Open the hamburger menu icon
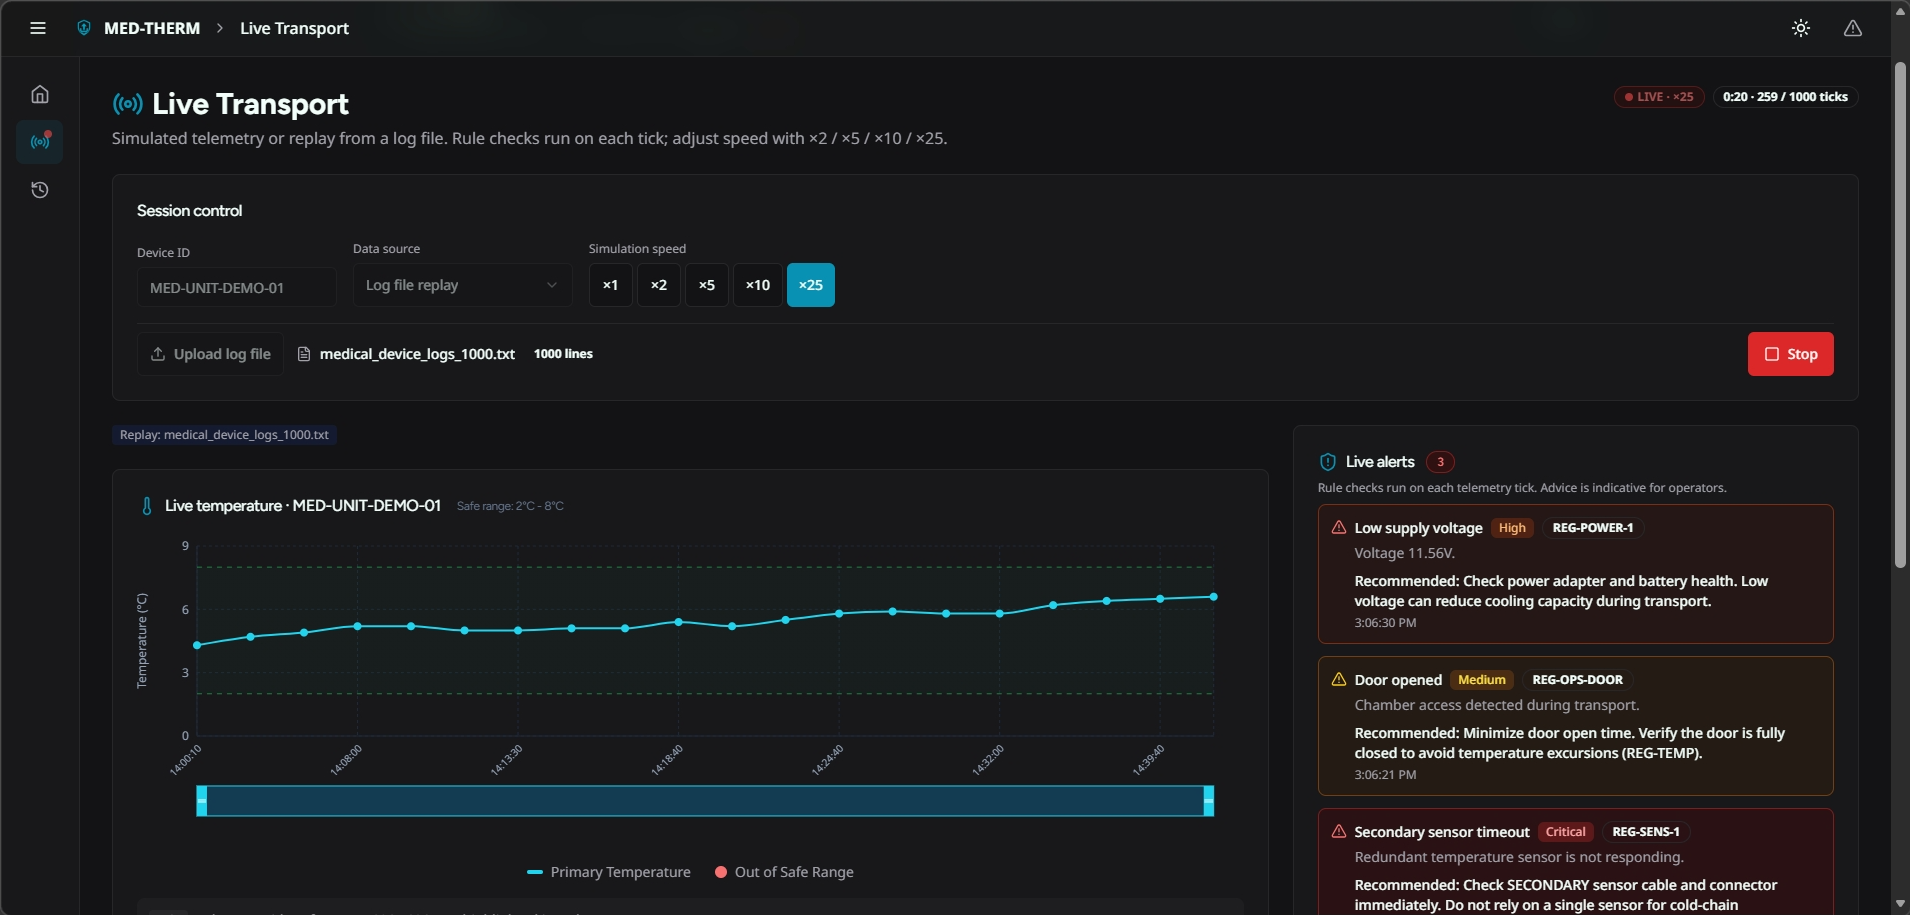 coord(38,28)
